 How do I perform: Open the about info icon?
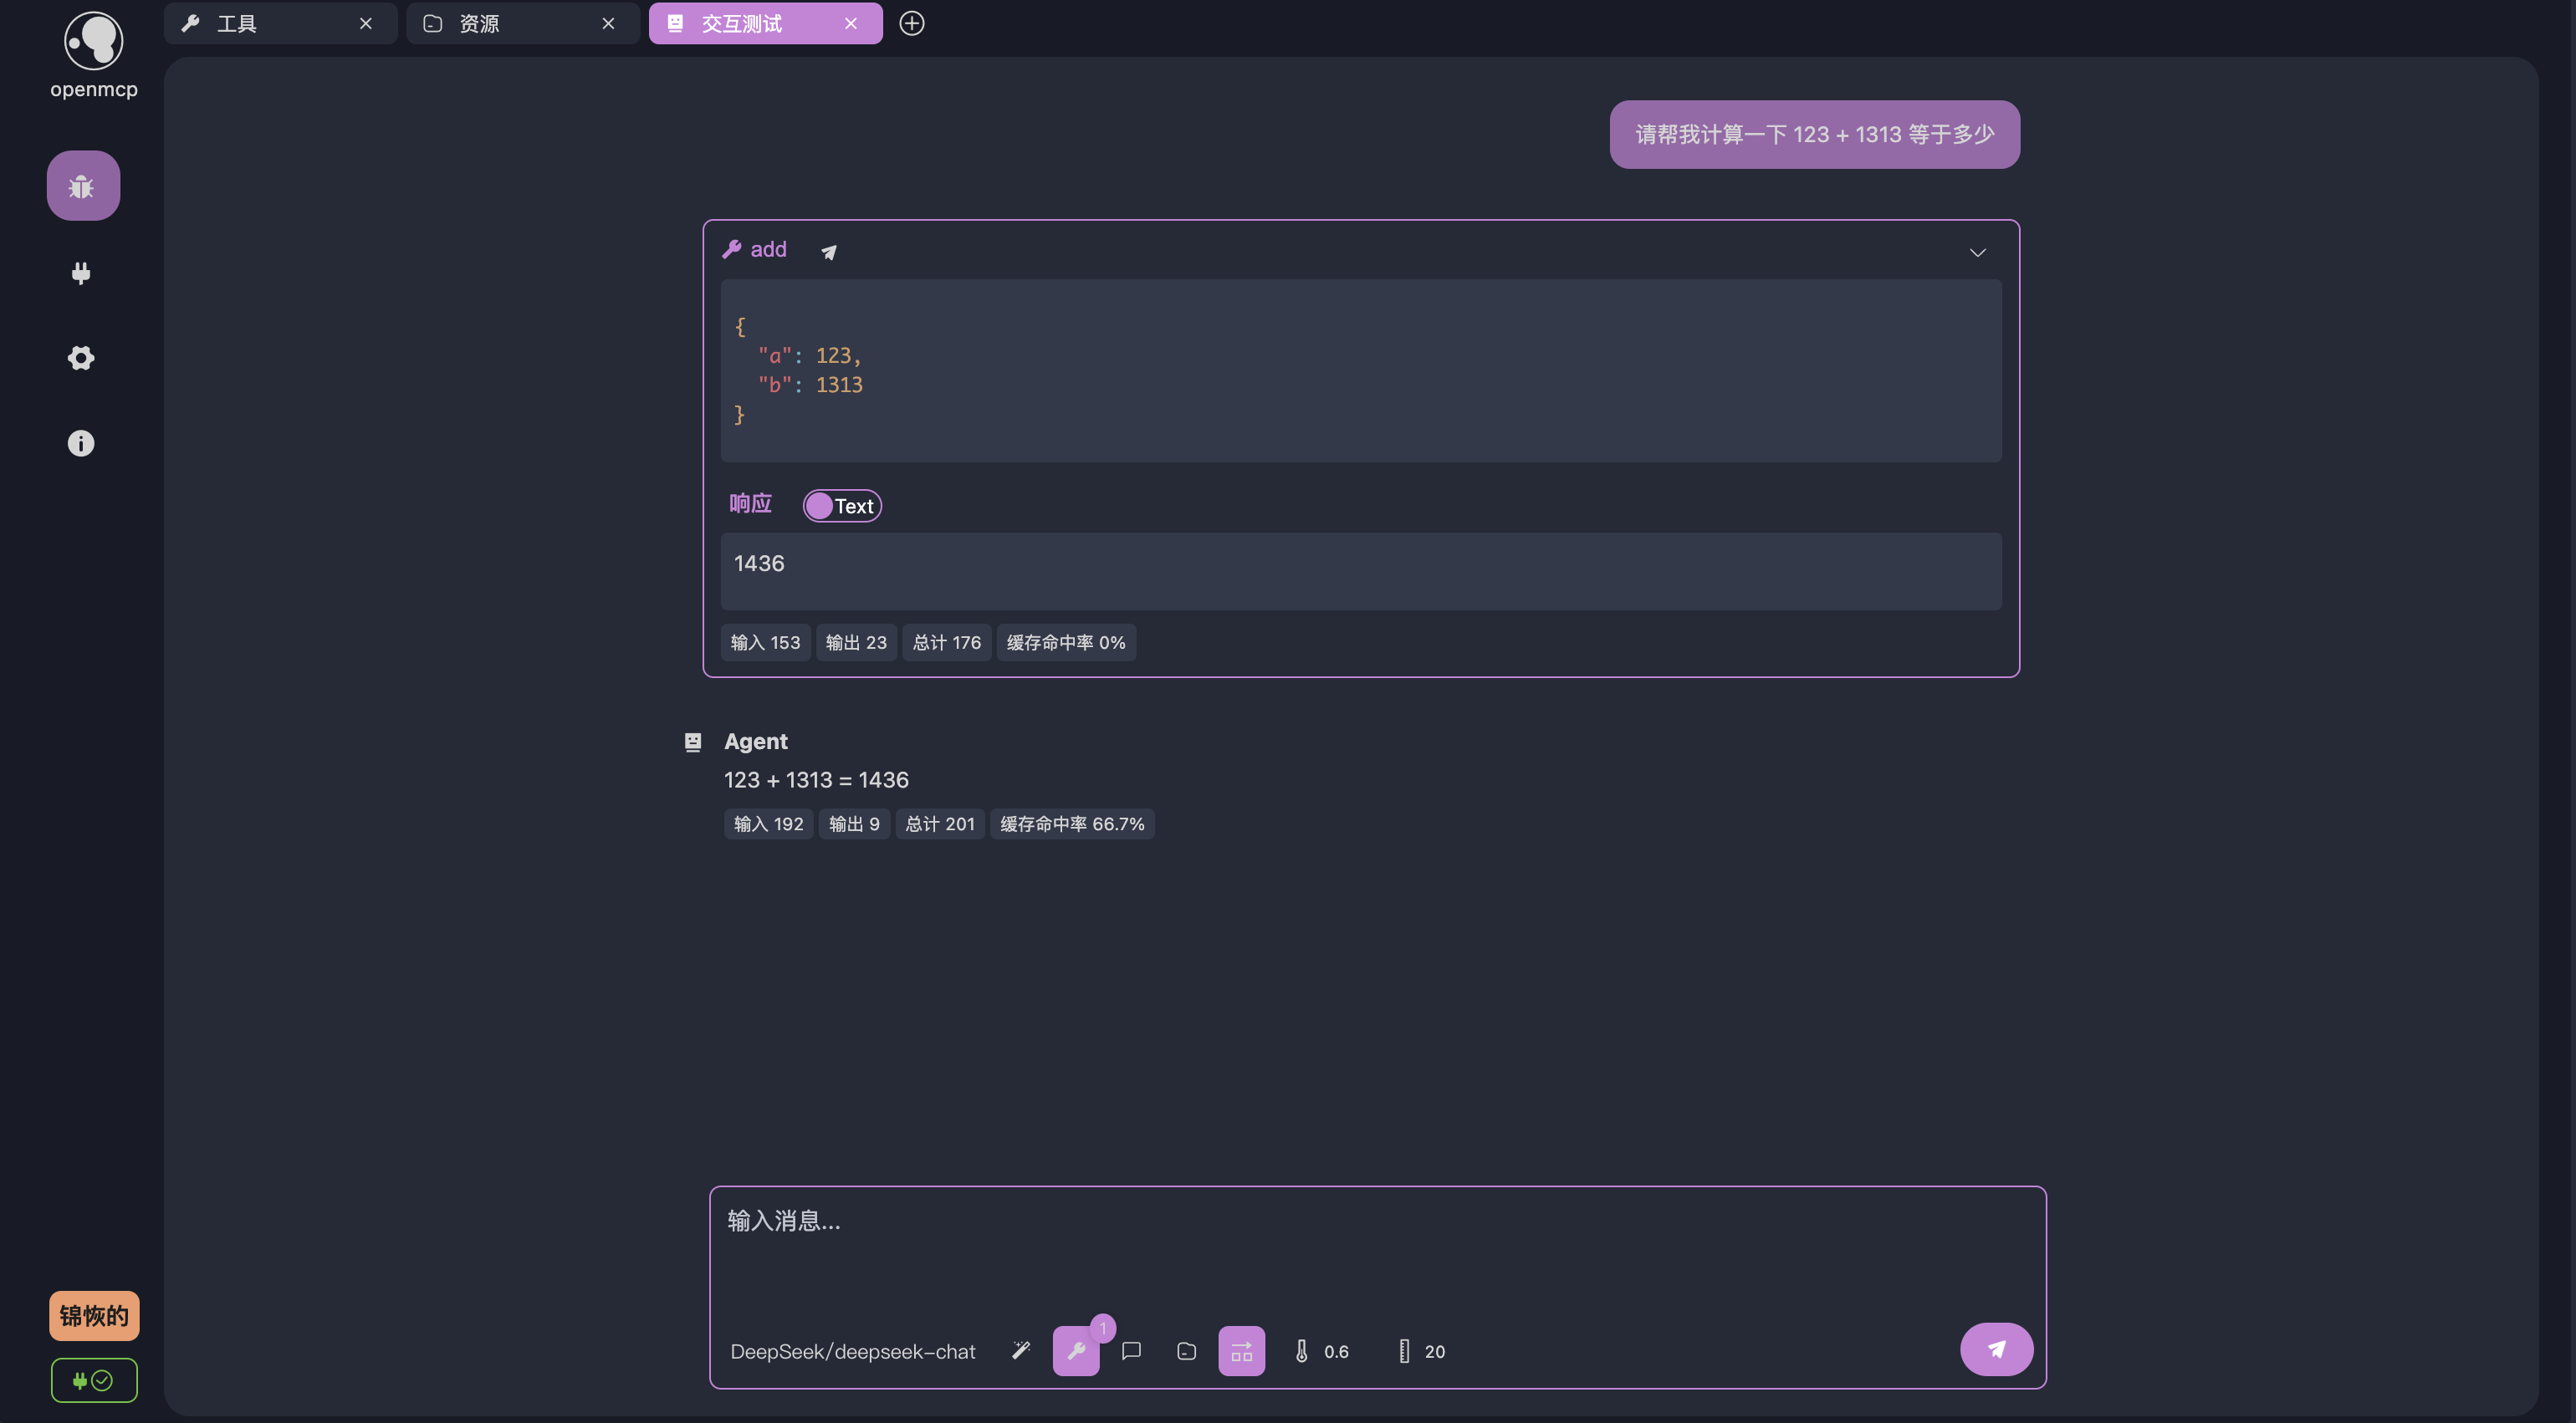(x=81, y=443)
